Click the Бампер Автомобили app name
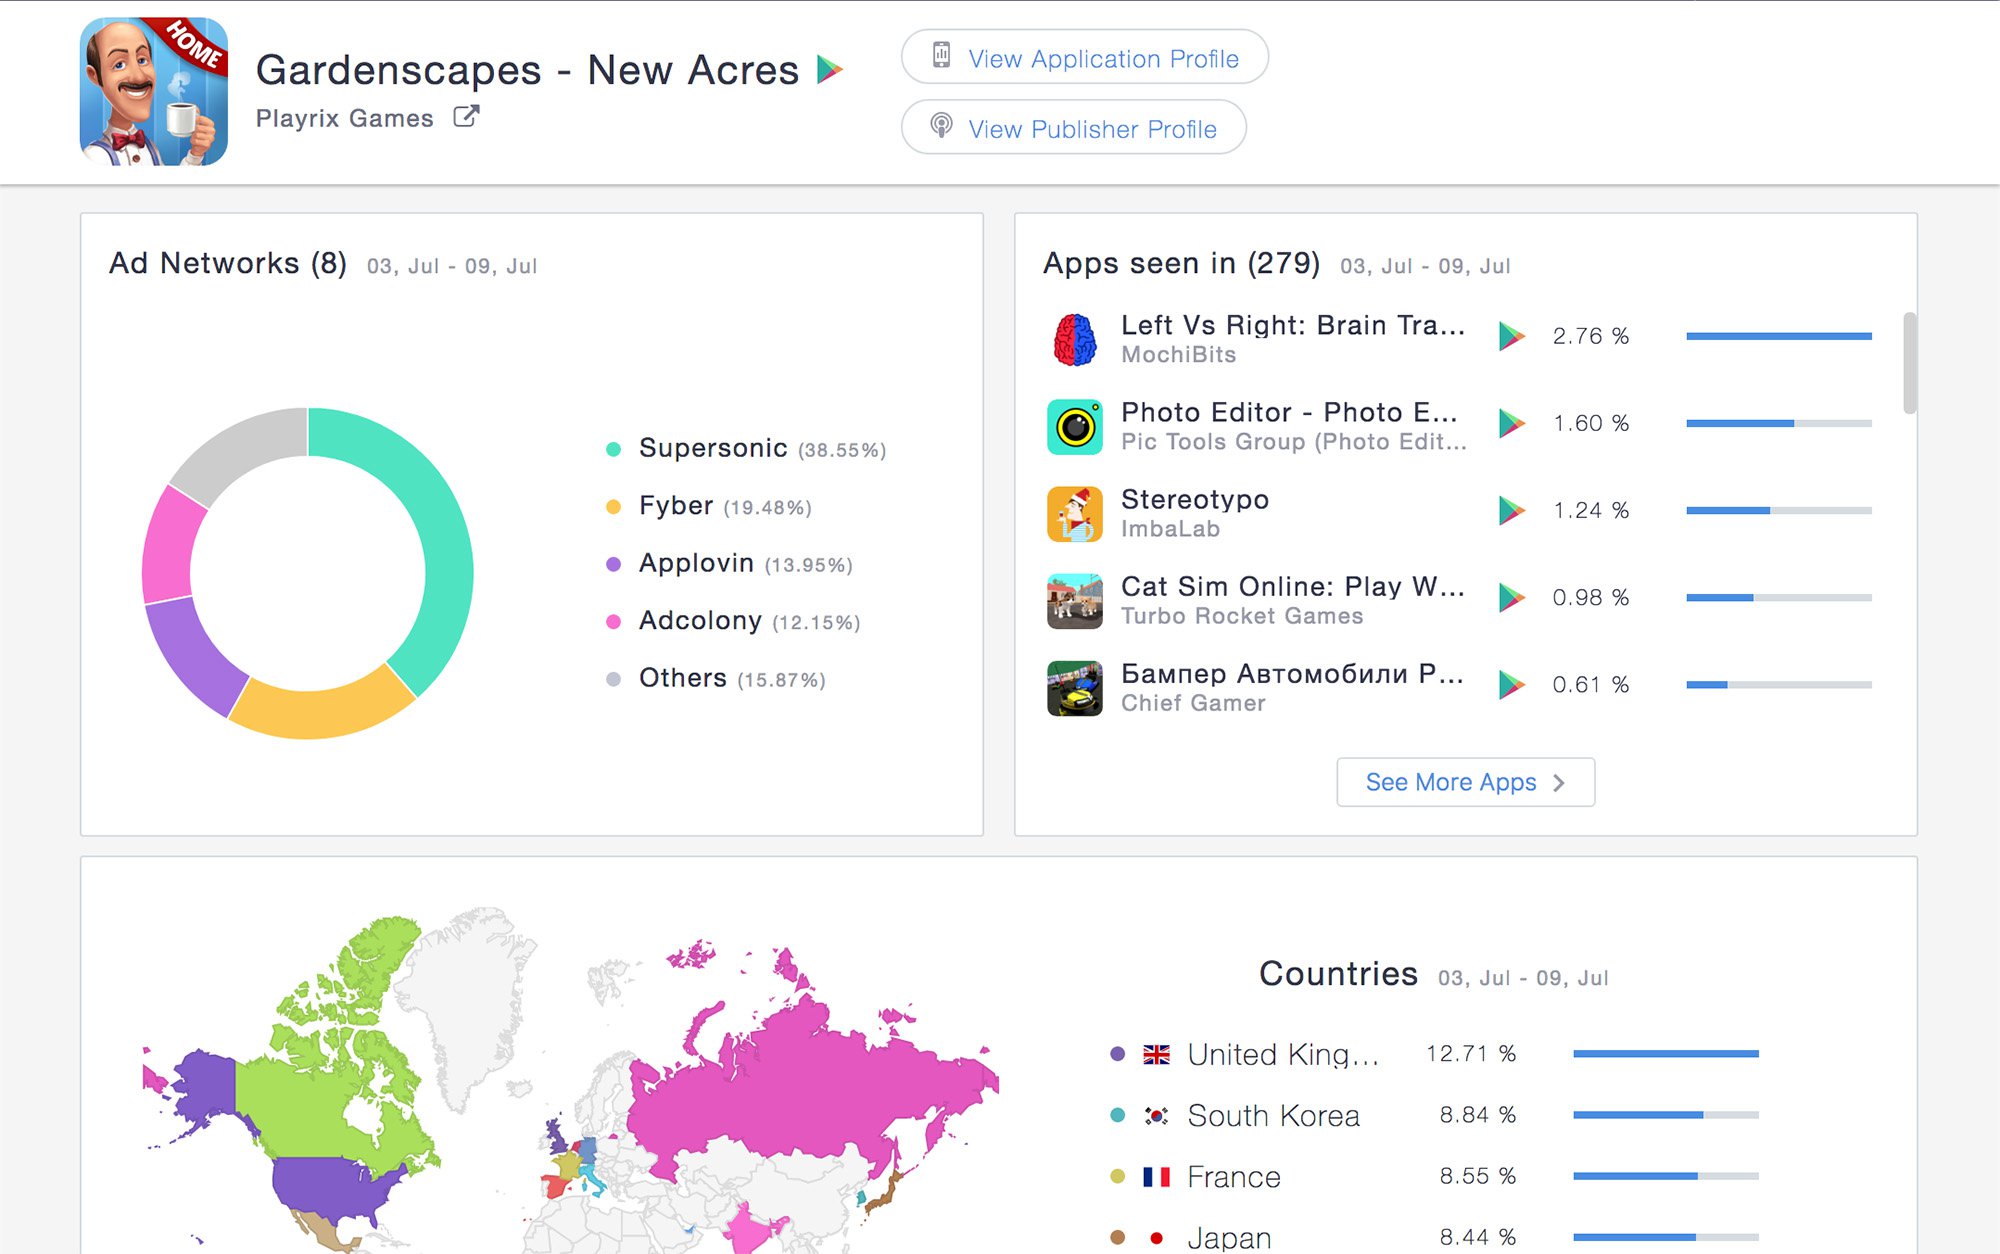Viewport: 2000px width, 1254px height. 1292,673
